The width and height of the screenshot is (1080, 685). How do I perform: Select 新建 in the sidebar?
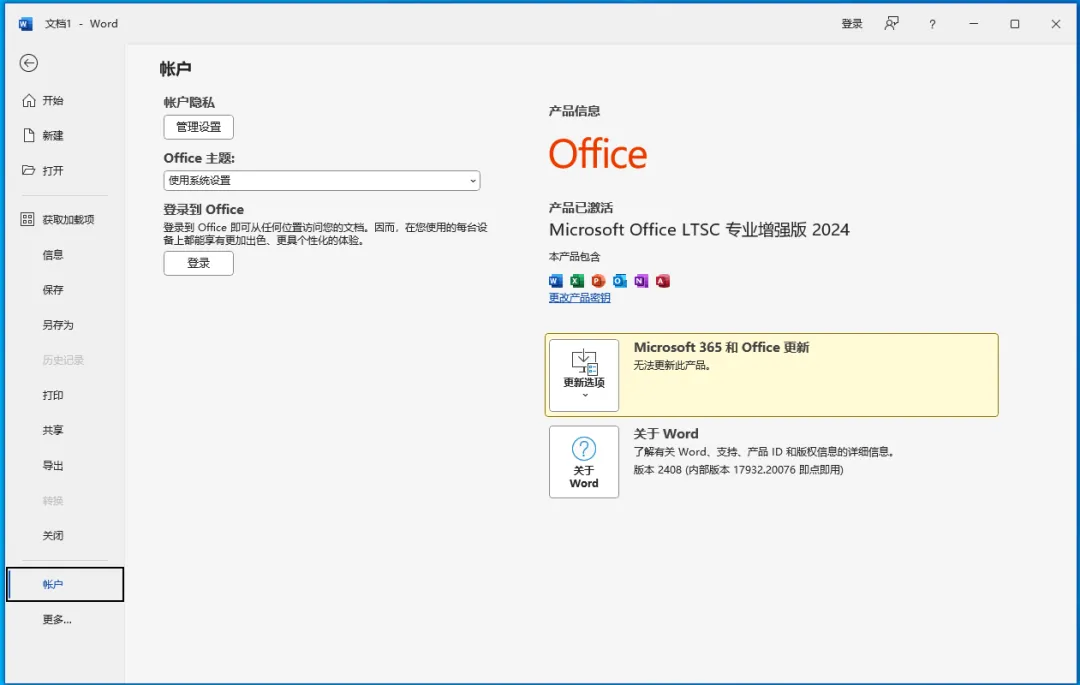point(53,136)
